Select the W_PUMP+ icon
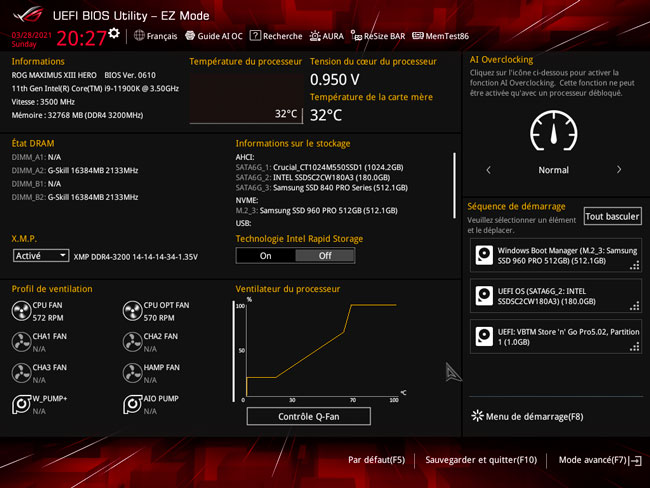Viewport: 650px width, 488px height. pos(21,404)
